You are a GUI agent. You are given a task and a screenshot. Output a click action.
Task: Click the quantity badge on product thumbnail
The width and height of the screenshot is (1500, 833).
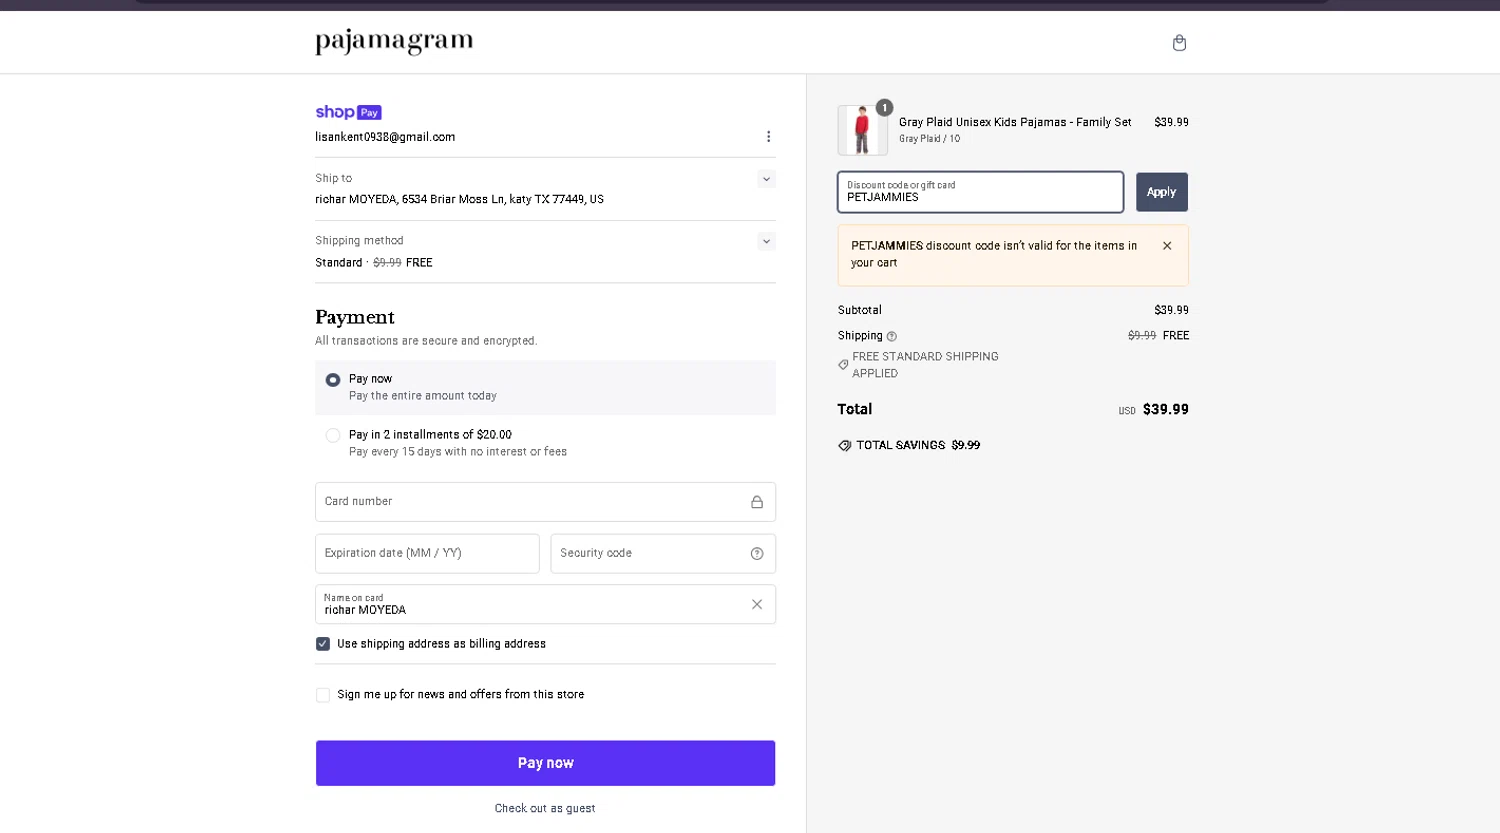pyautogui.click(x=884, y=107)
